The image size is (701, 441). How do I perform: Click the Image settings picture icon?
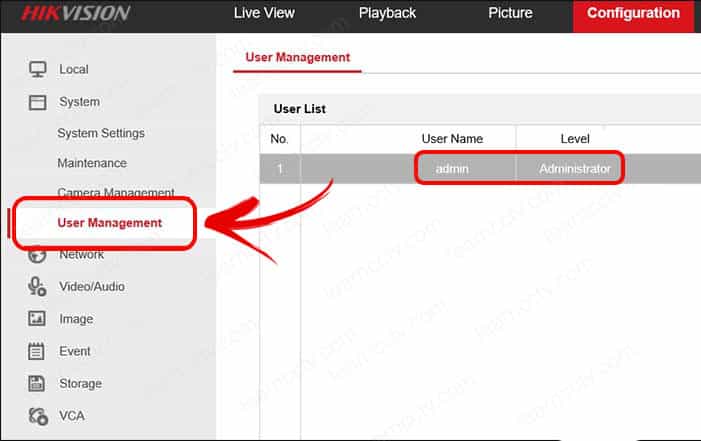38,319
